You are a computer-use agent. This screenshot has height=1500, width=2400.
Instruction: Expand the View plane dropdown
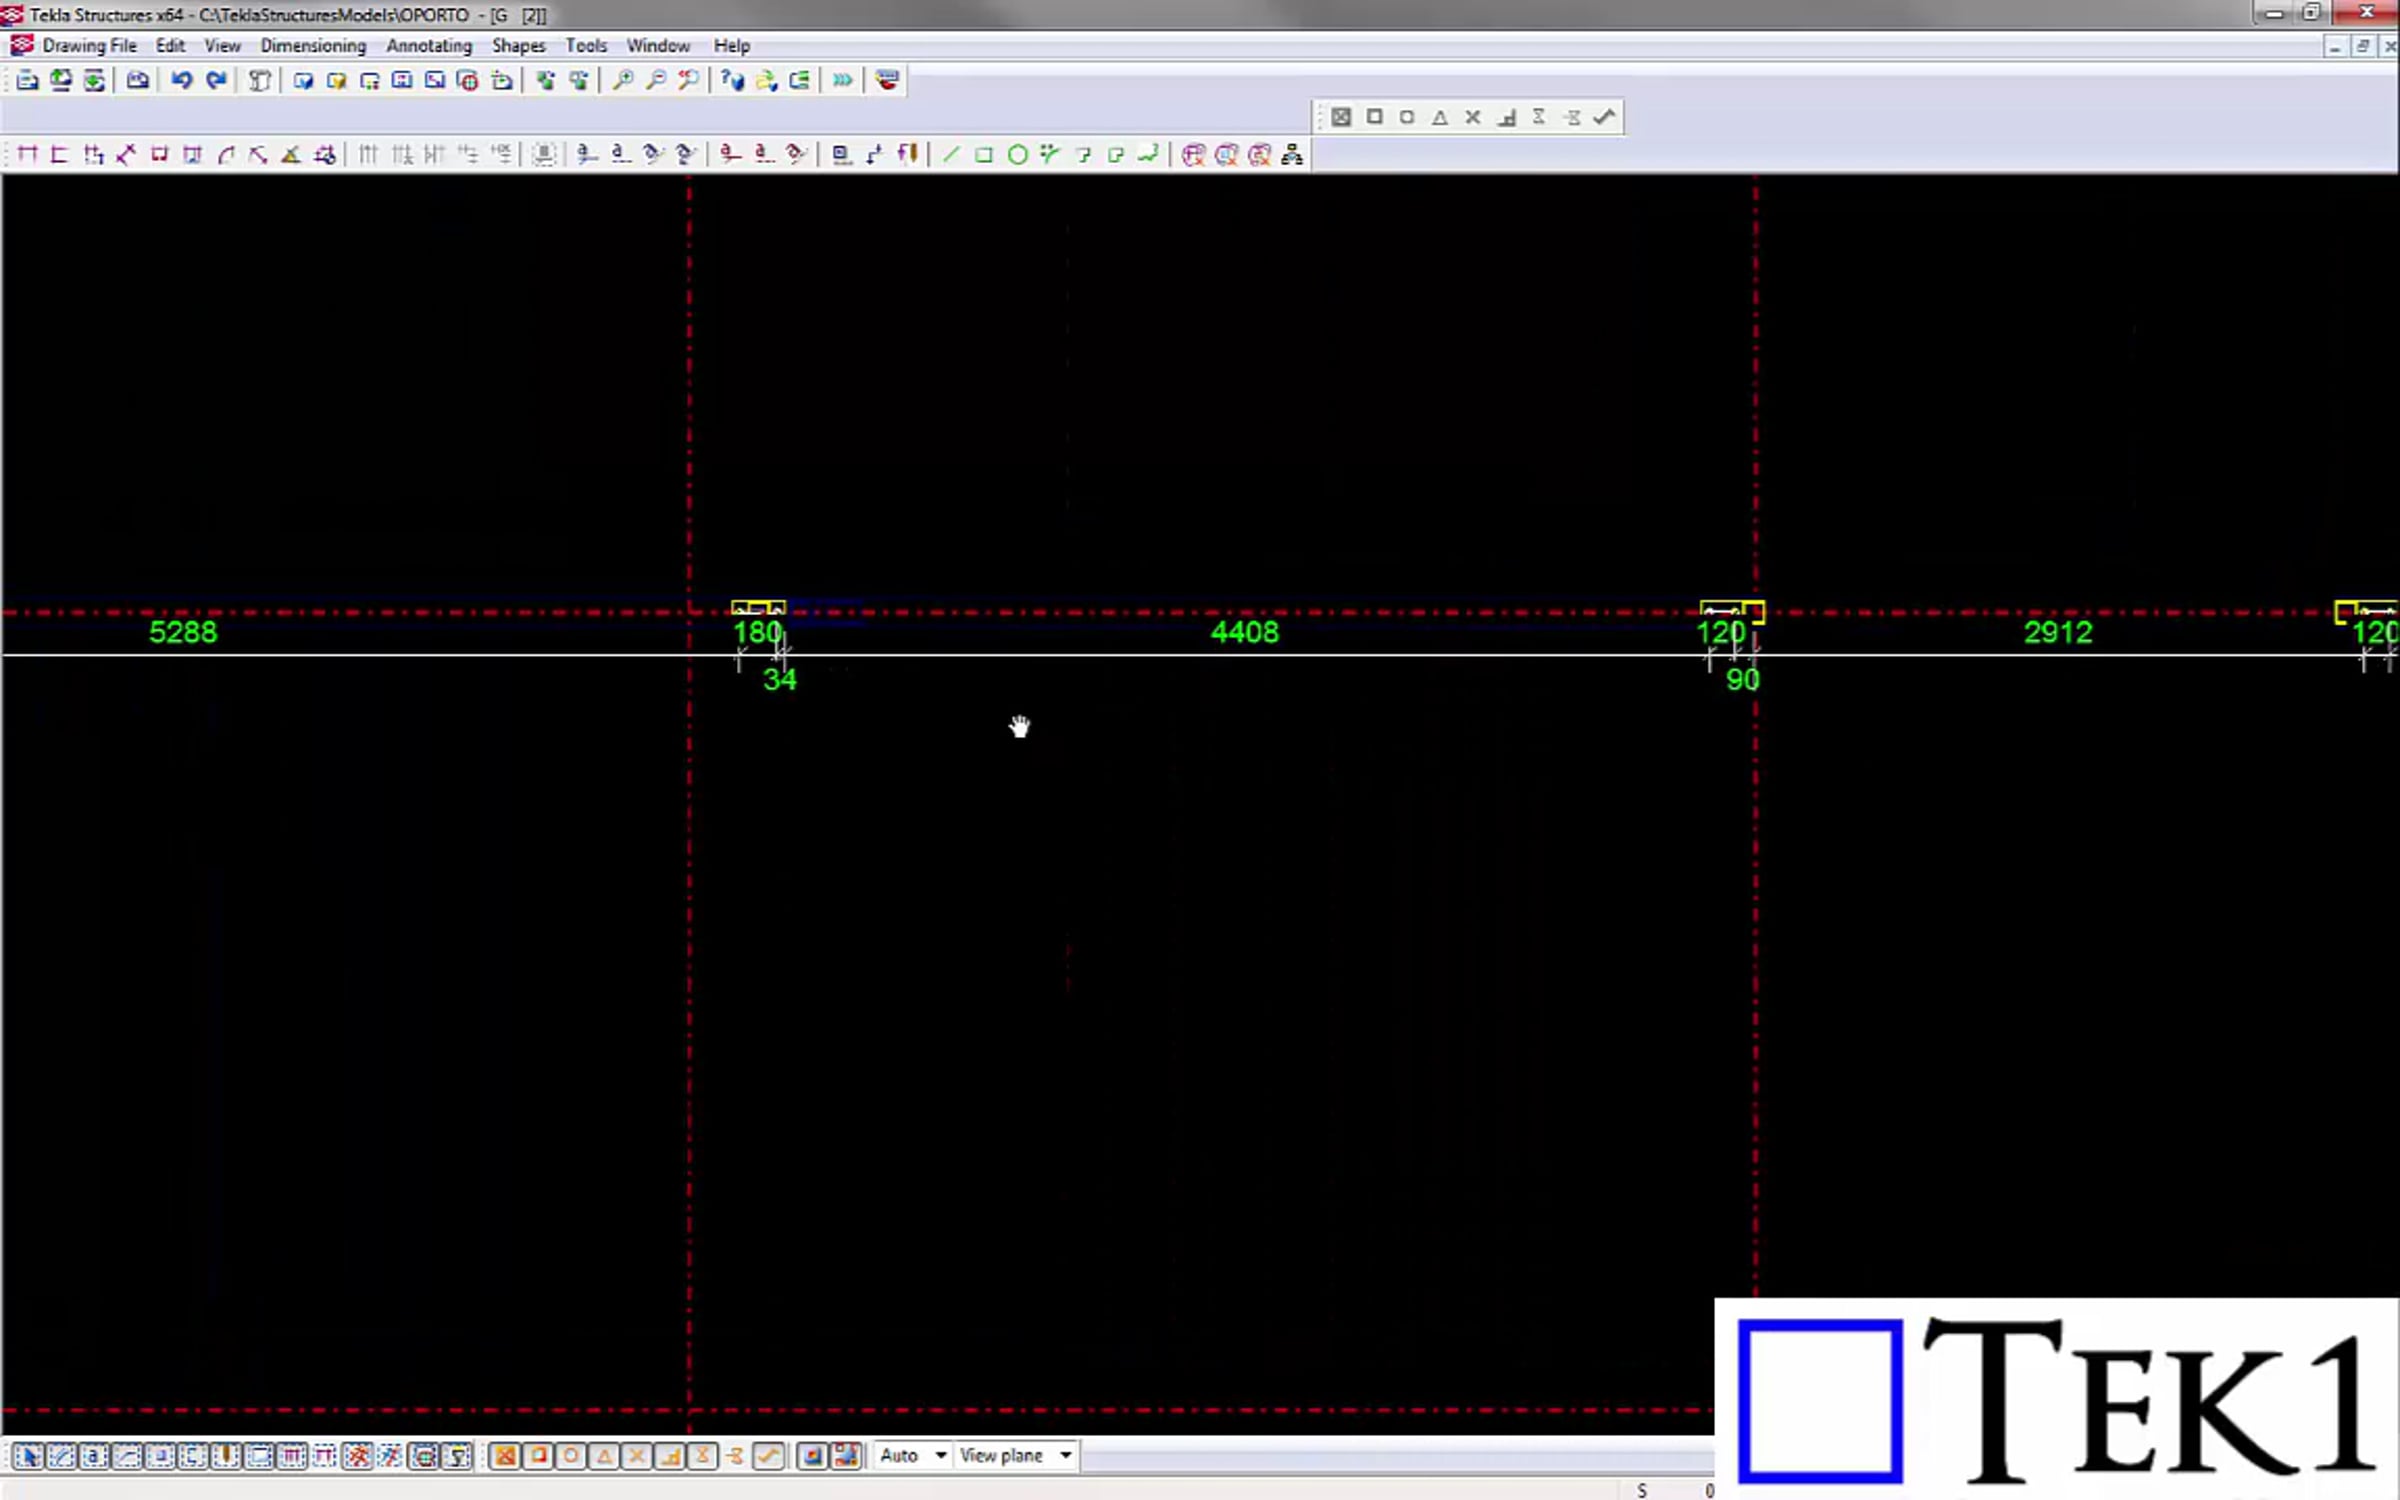(1016, 1456)
